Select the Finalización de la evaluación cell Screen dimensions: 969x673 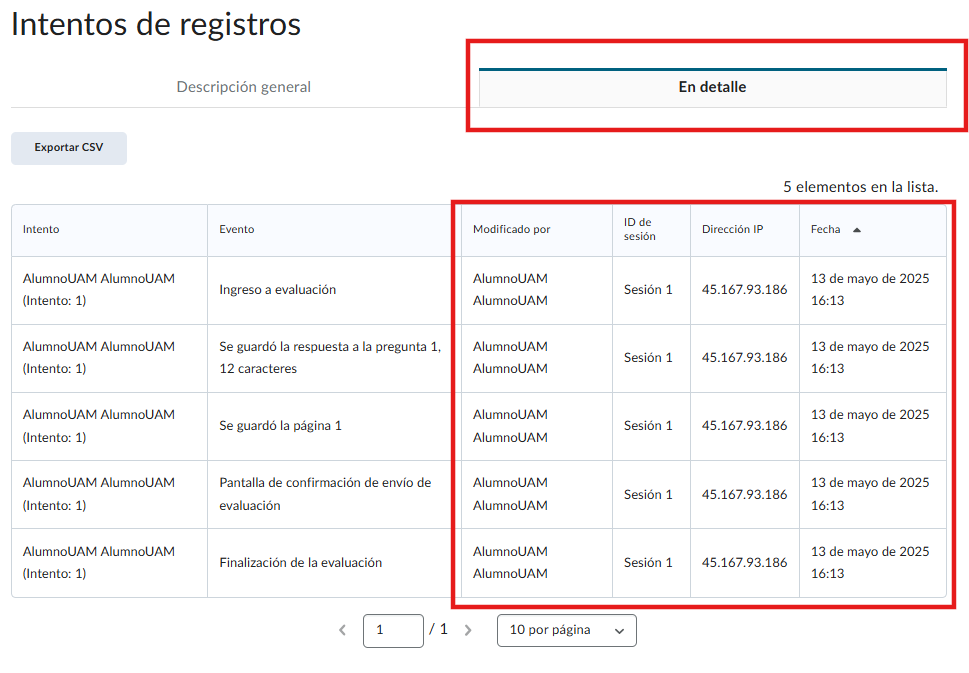[300, 563]
